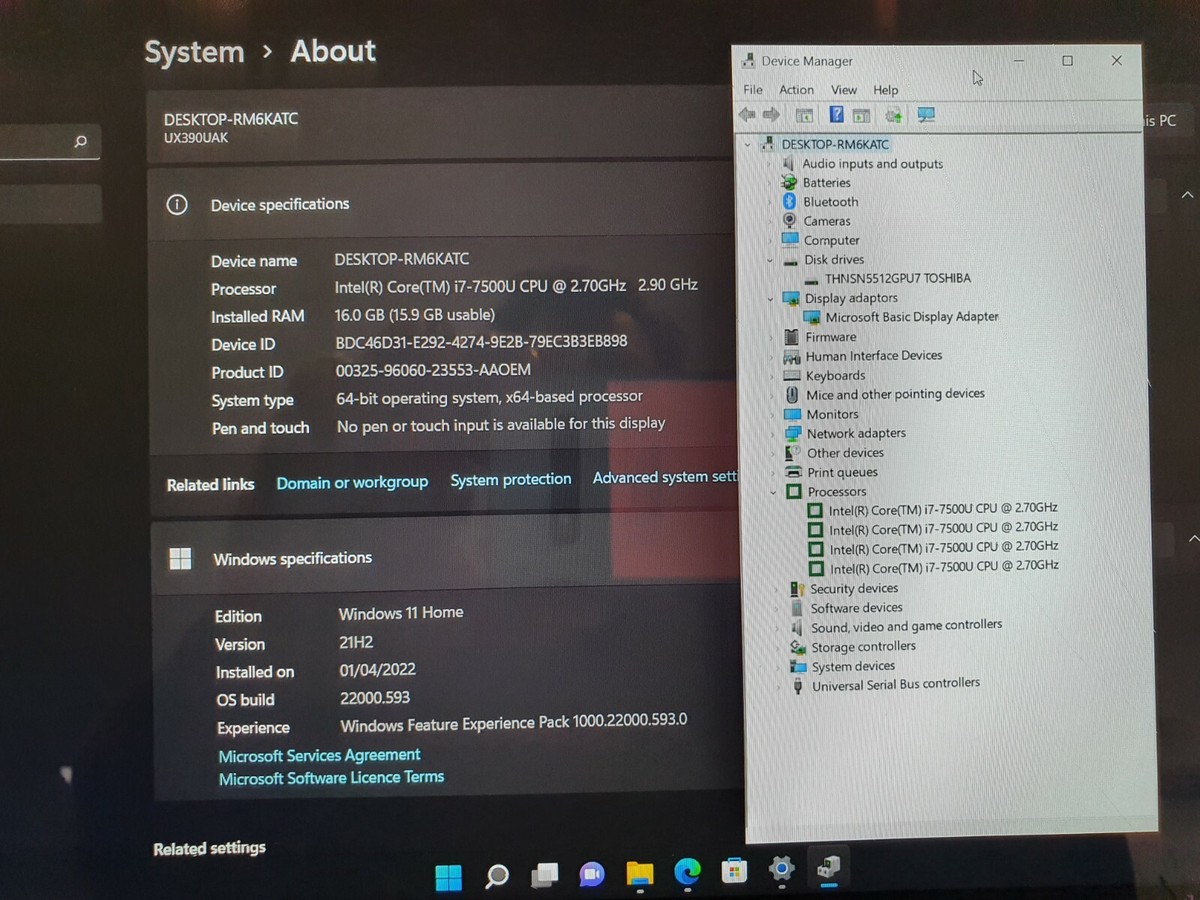Toggle the action pane toolbar icon
Viewport: 1200px width, 900px height.
tap(861, 115)
